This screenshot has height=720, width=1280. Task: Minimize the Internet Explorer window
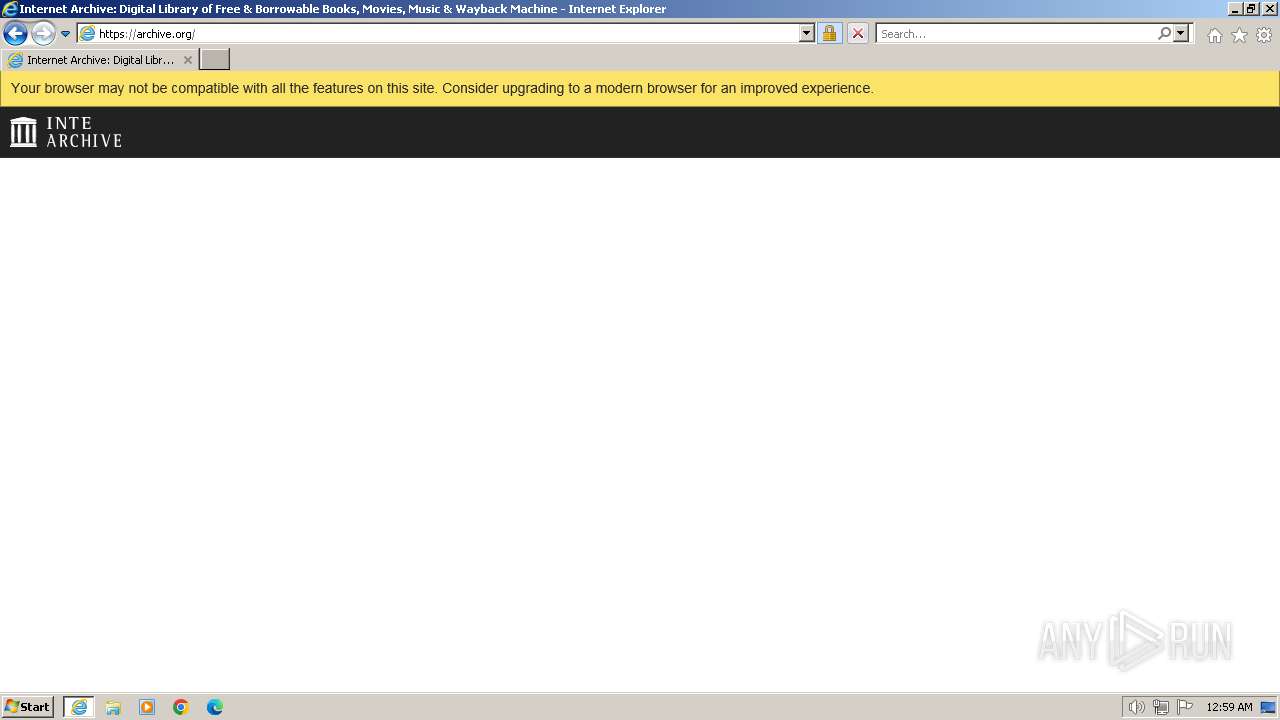(1235, 9)
